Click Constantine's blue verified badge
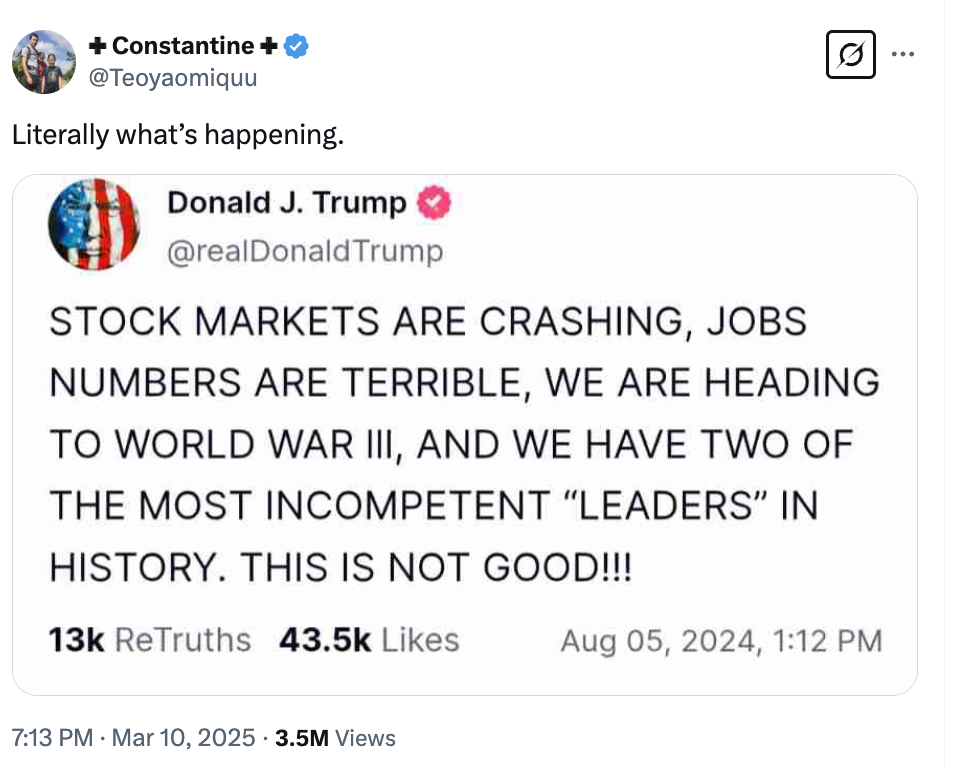 pos(296,46)
